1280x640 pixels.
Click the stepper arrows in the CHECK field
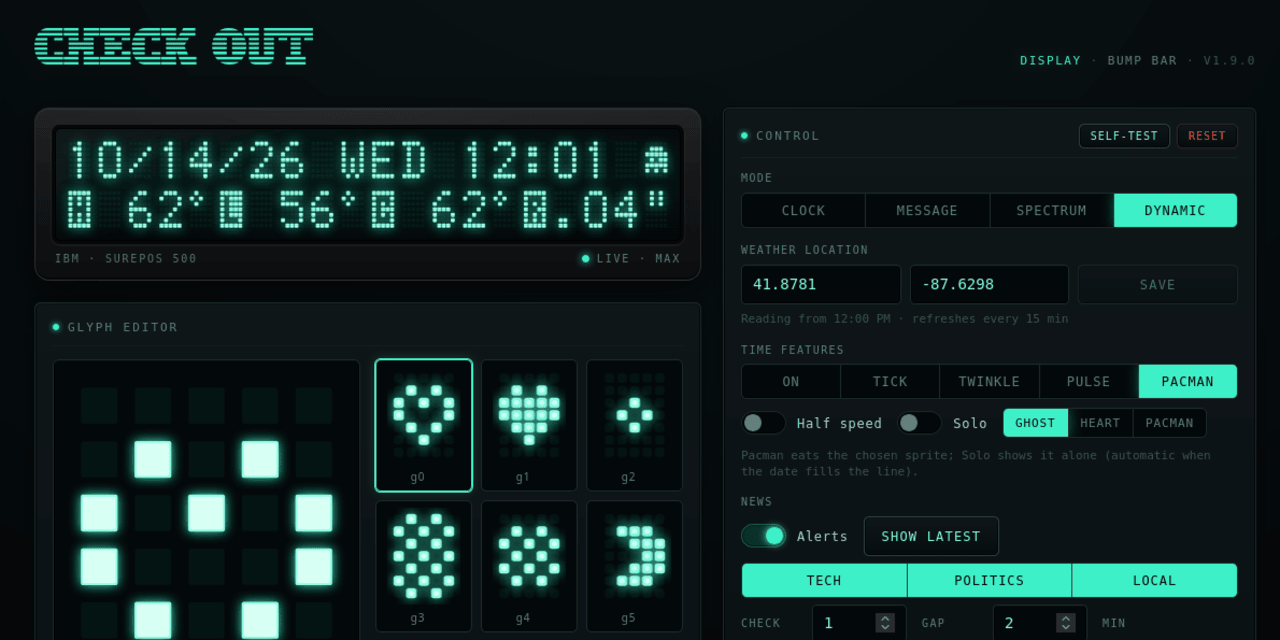point(885,623)
